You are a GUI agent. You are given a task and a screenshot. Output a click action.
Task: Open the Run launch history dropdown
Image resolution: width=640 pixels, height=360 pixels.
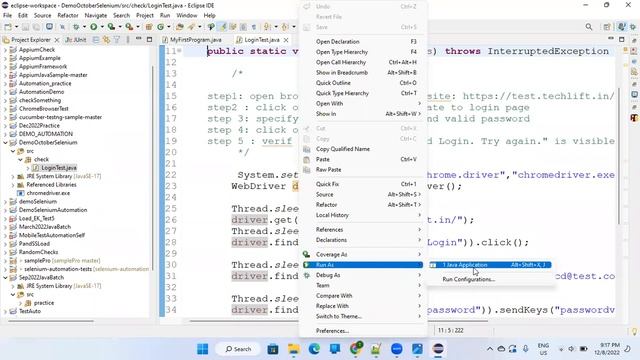pyautogui.click(x=102, y=27)
